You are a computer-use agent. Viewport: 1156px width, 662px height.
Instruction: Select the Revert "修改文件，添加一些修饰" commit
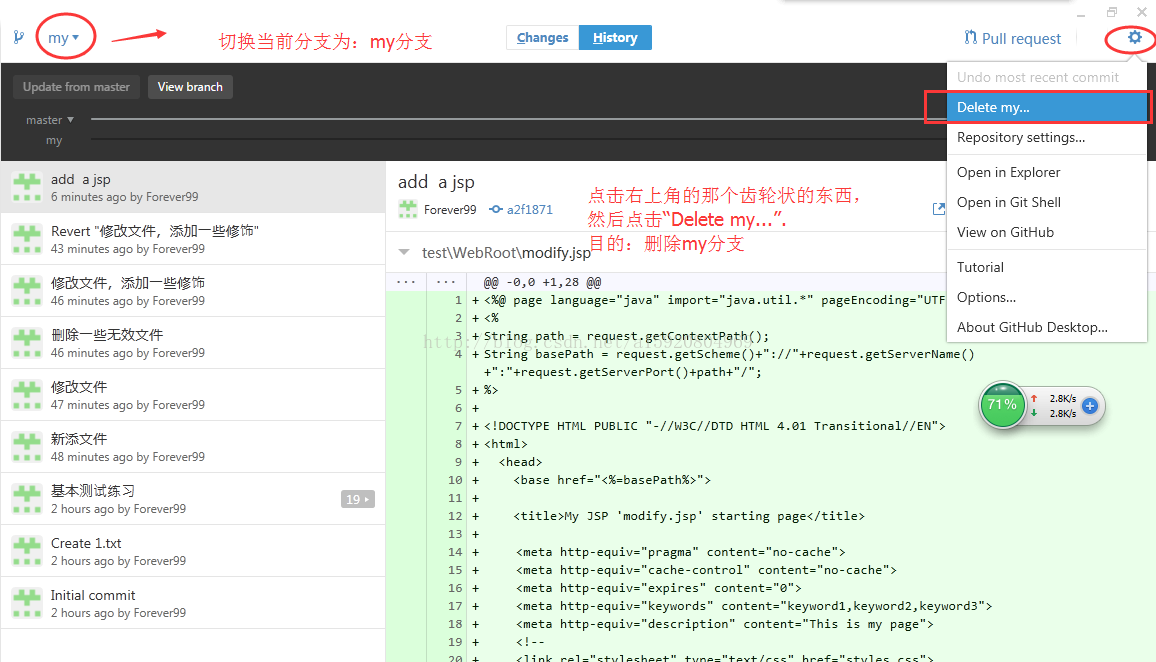click(193, 240)
